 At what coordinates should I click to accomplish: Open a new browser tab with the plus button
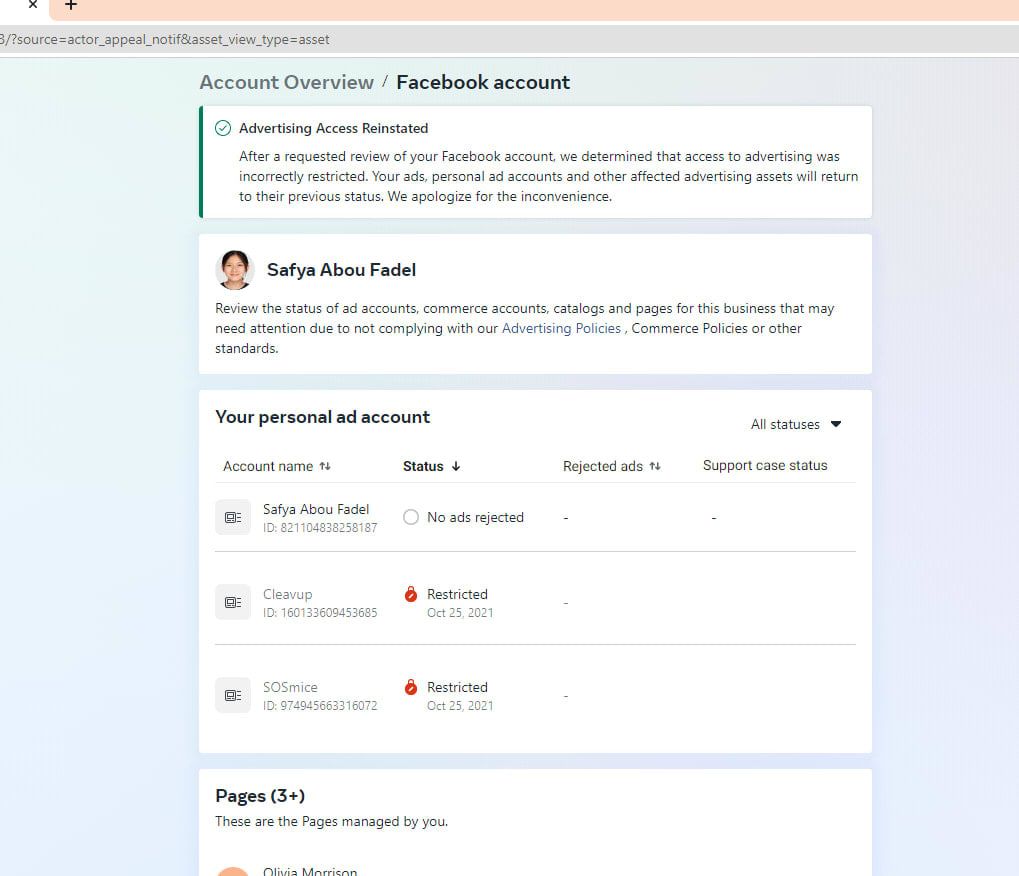pyautogui.click(x=70, y=7)
